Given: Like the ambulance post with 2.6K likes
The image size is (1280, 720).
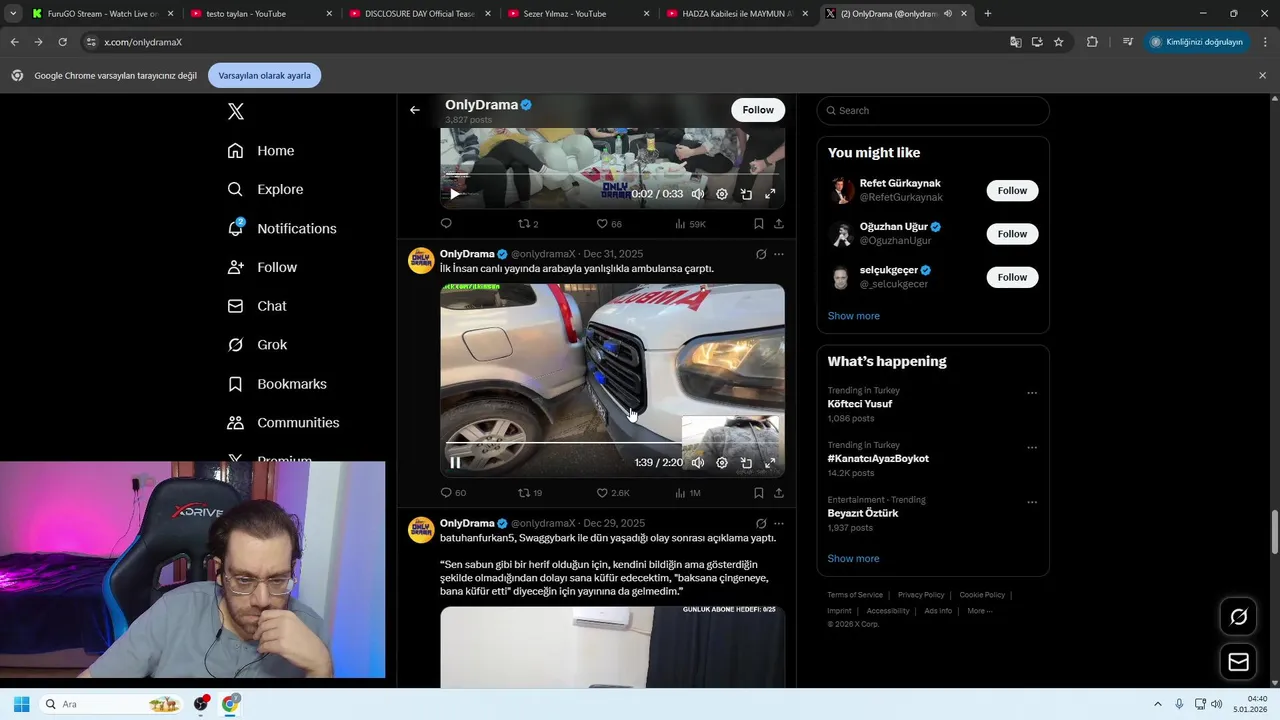Looking at the screenshot, I should click(613, 493).
